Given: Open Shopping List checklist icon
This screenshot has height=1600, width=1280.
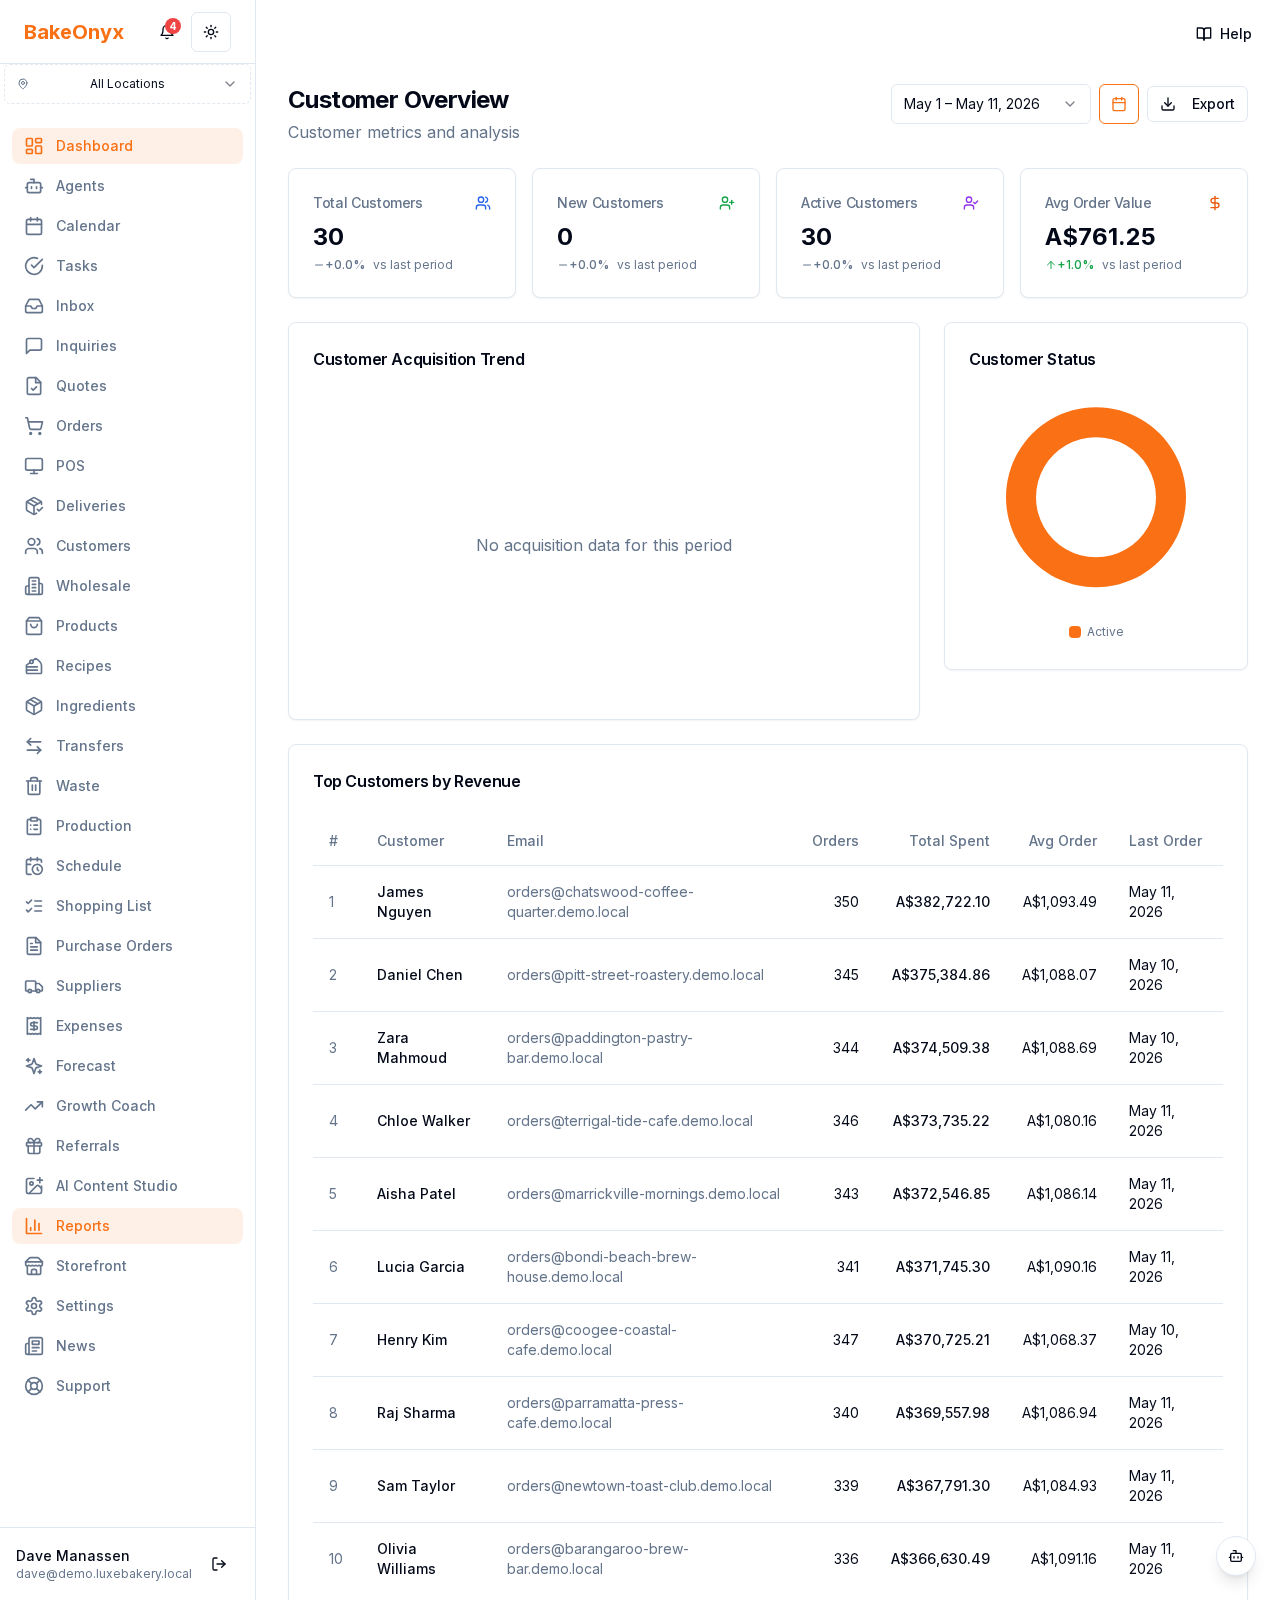Looking at the screenshot, I should pos(34,906).
